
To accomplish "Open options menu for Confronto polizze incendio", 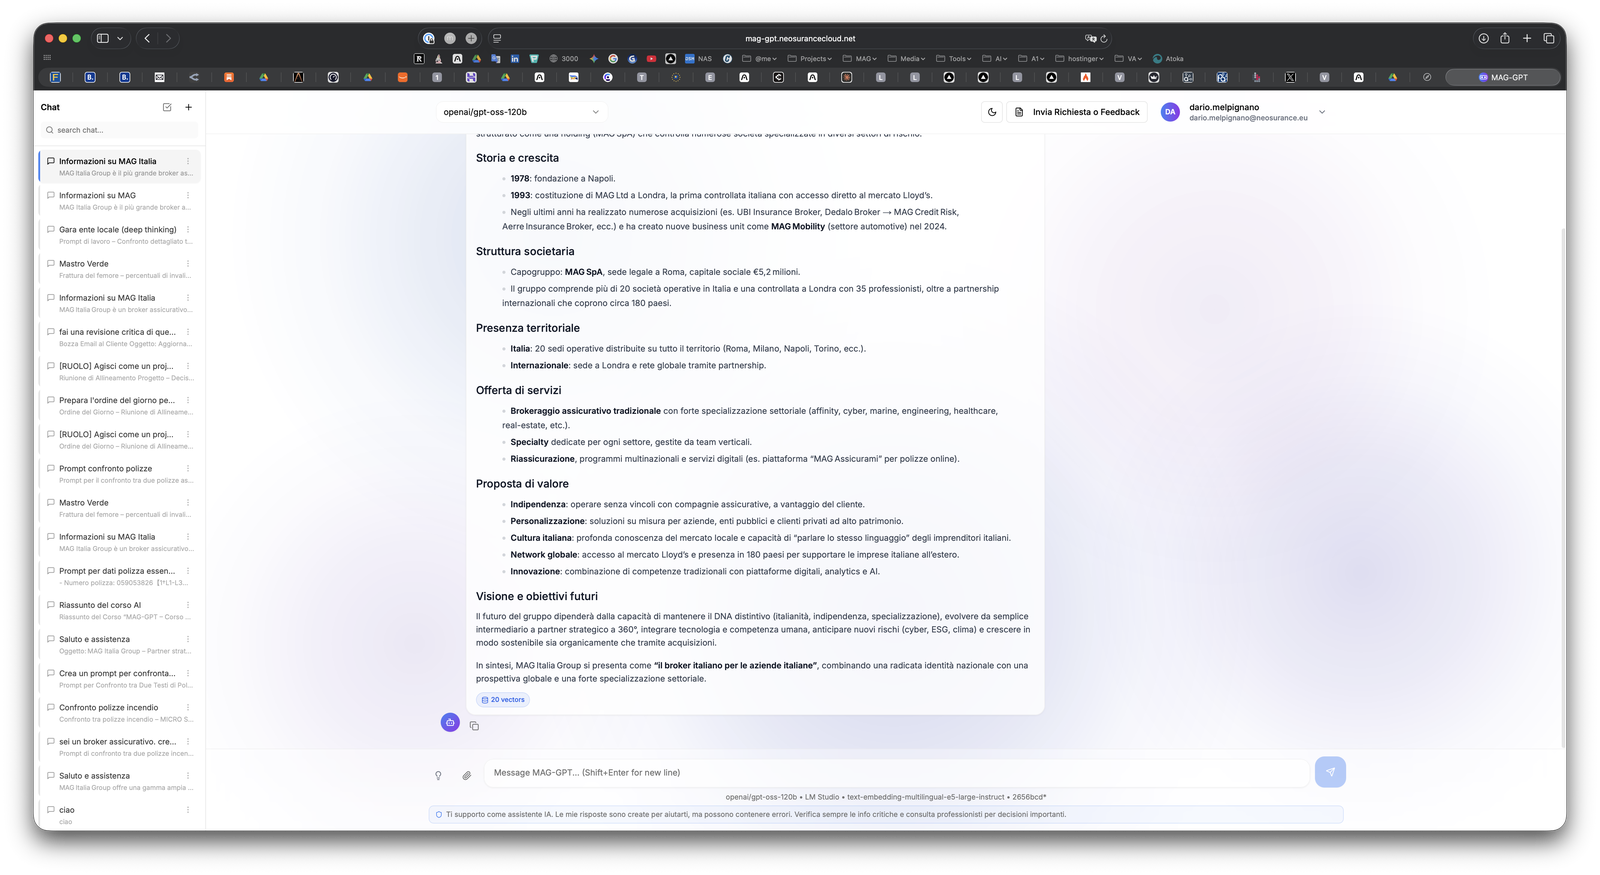I will [x=187, y=707].
